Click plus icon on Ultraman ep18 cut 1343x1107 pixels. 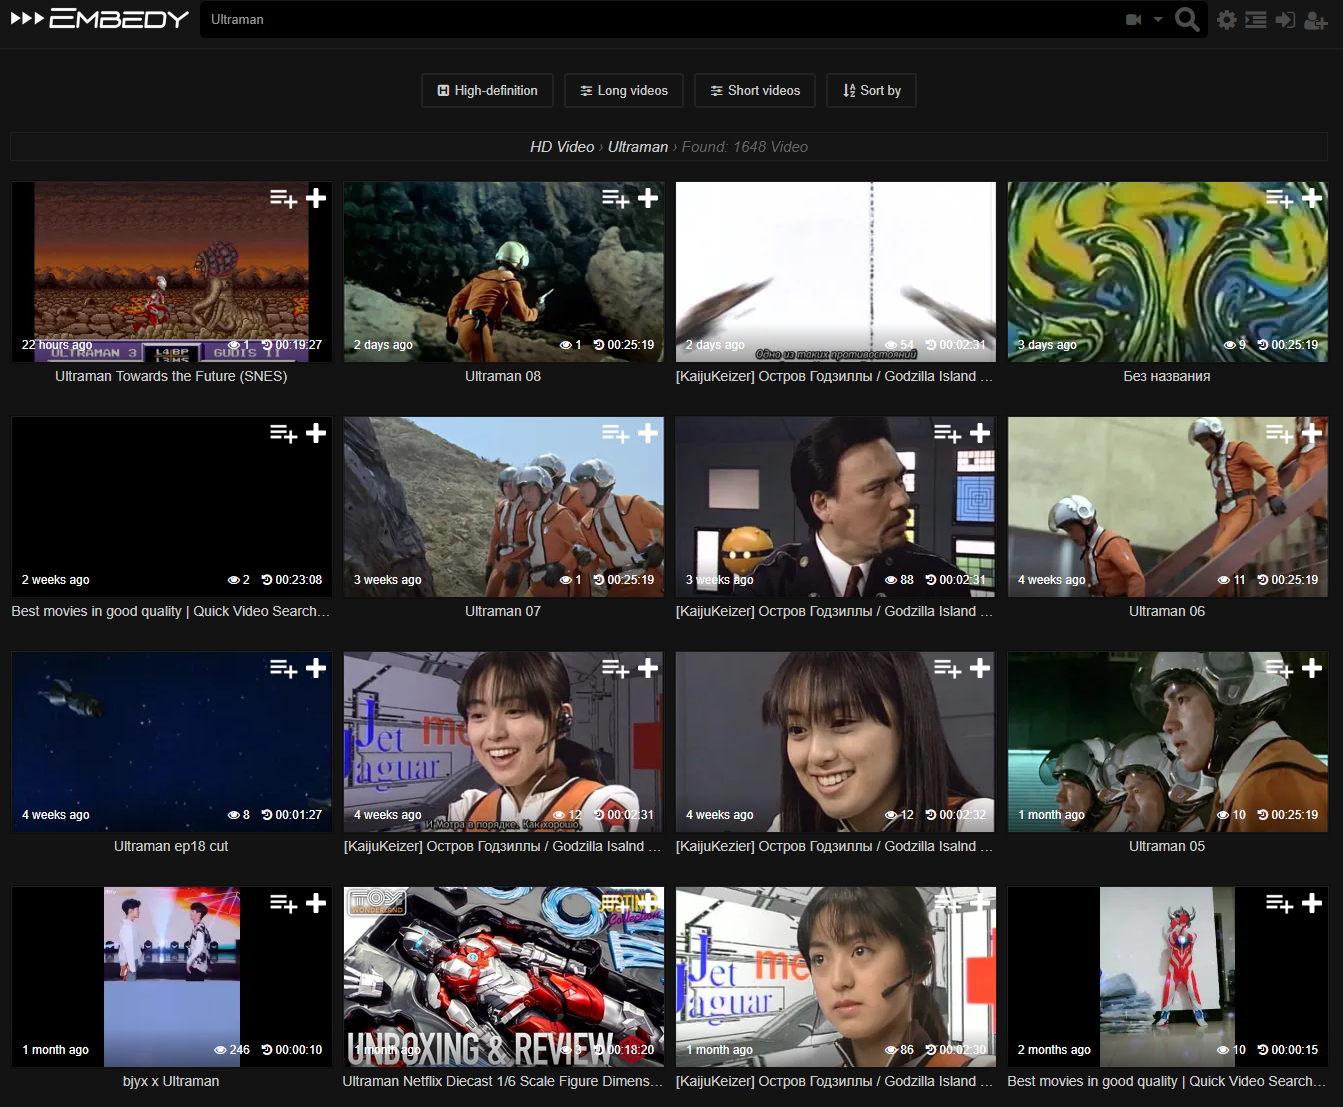[316, 668]
